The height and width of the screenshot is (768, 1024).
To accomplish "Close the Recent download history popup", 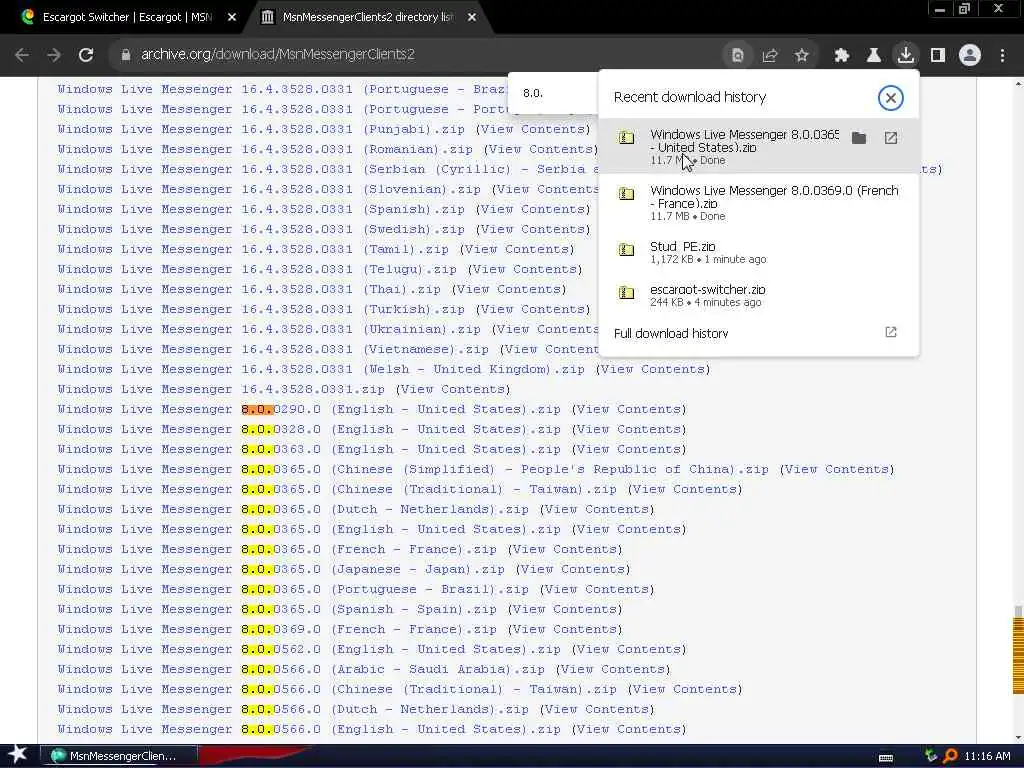I will (890, 98).
